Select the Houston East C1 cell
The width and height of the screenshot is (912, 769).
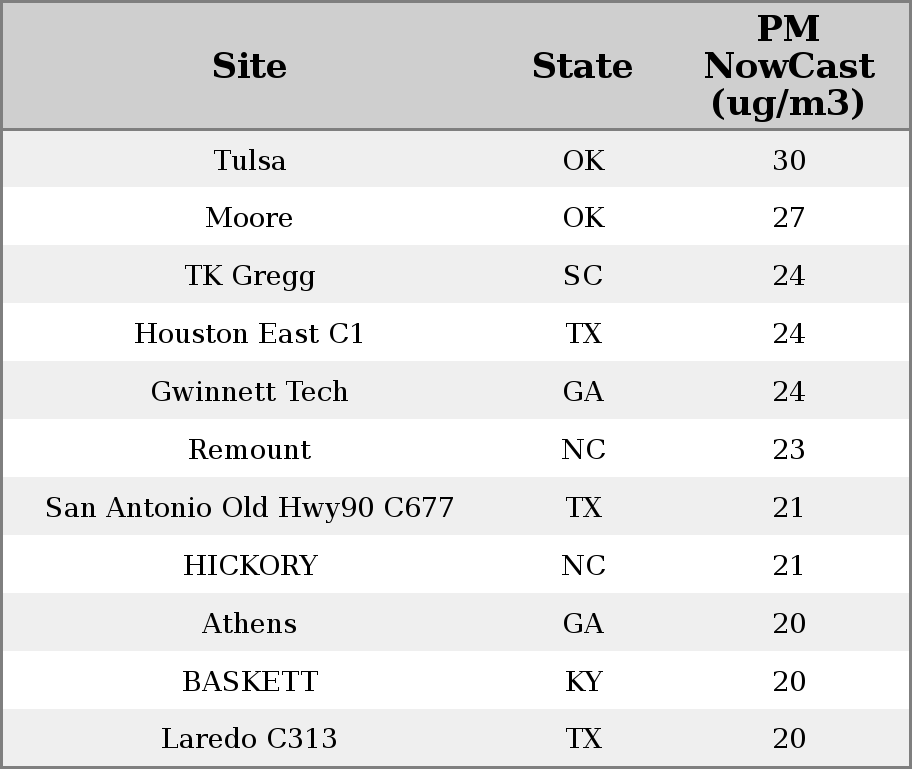tap(250, 333)
